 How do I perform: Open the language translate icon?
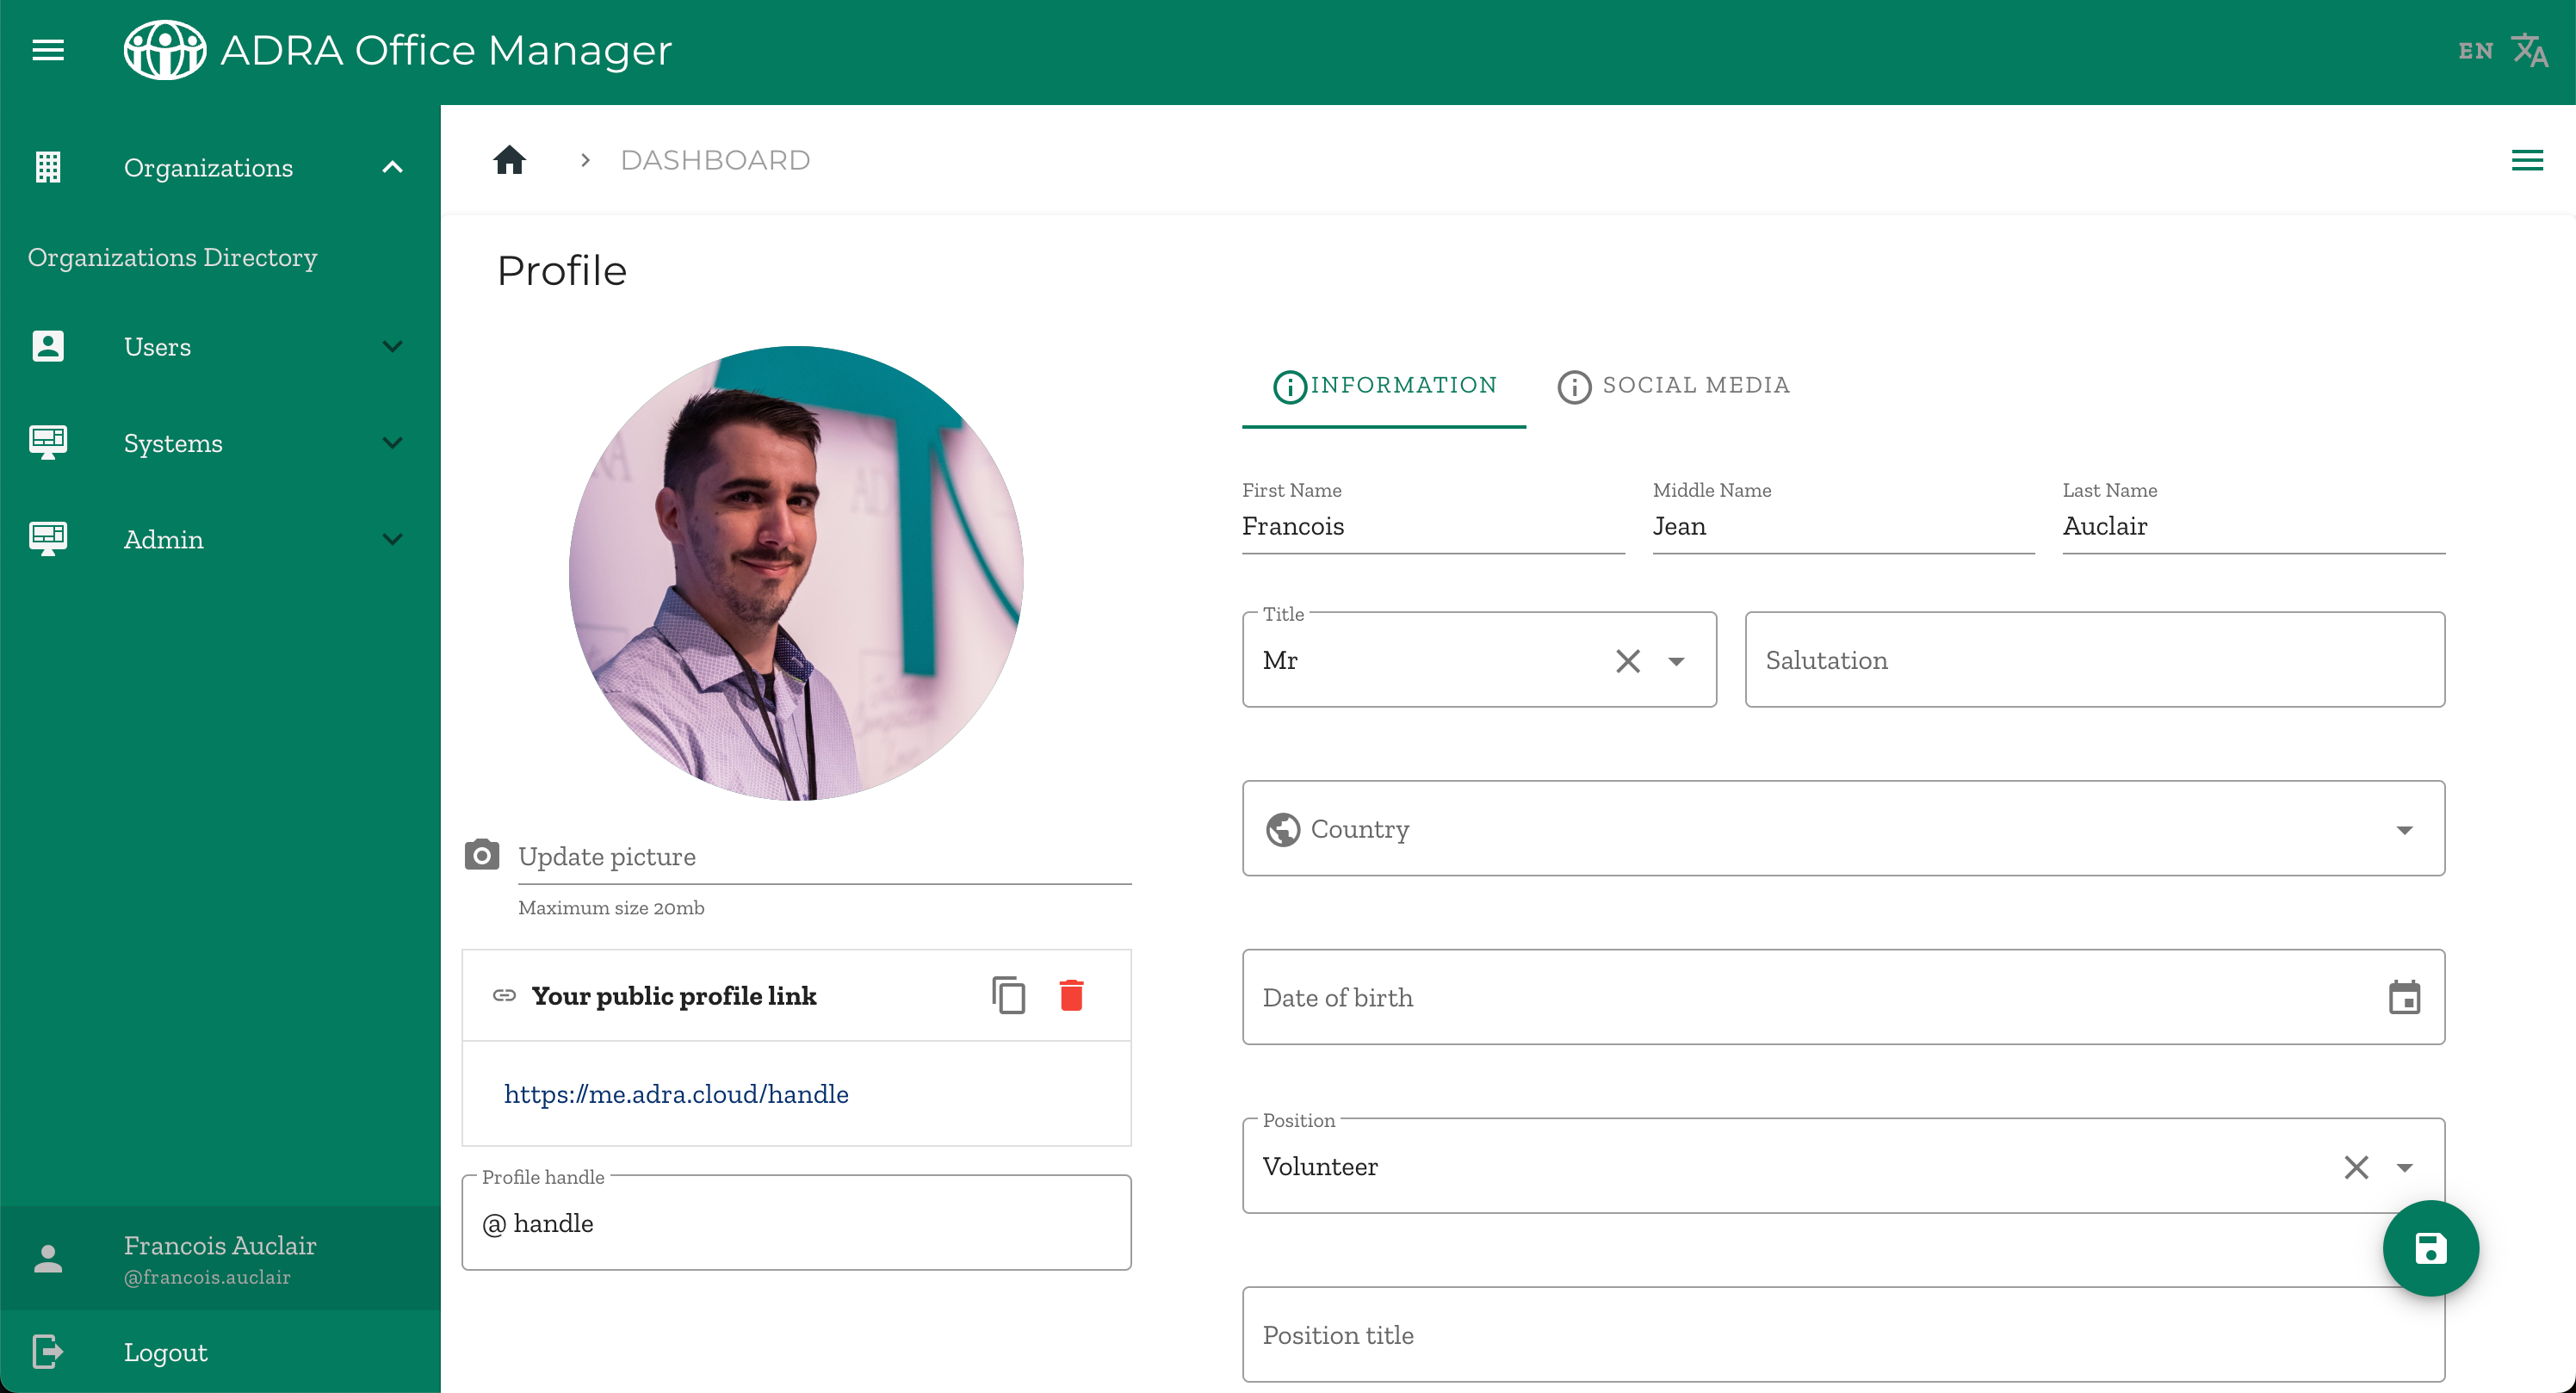(2529, 50)
